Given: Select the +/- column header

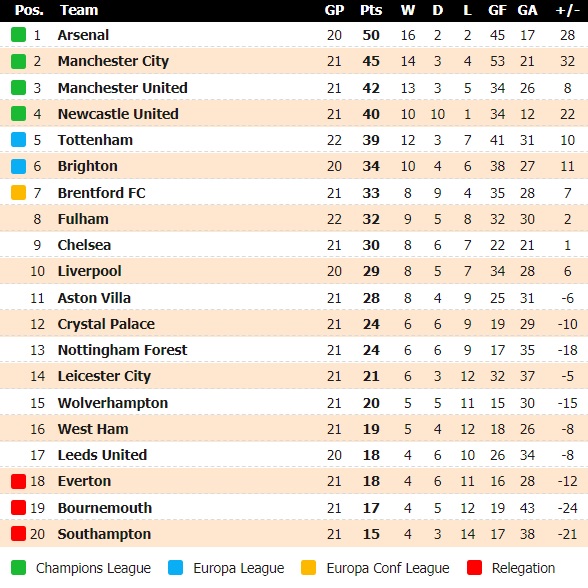Looking at the screenshot, I should tap(567, 10).
